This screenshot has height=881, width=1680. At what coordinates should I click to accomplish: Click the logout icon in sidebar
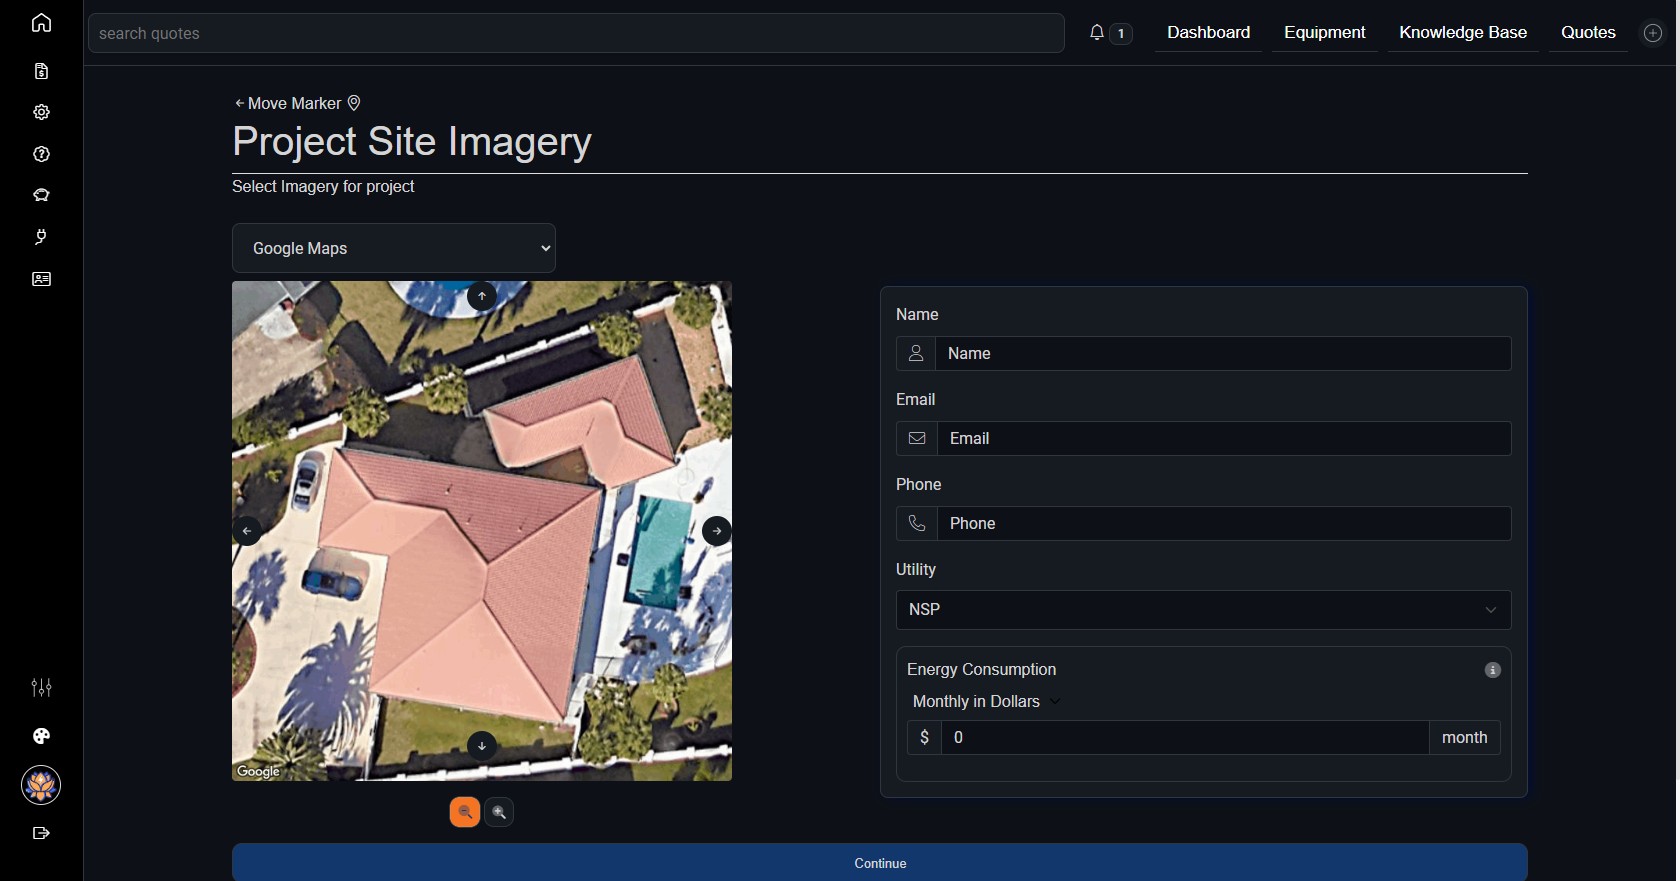click(x=41, y=833)
